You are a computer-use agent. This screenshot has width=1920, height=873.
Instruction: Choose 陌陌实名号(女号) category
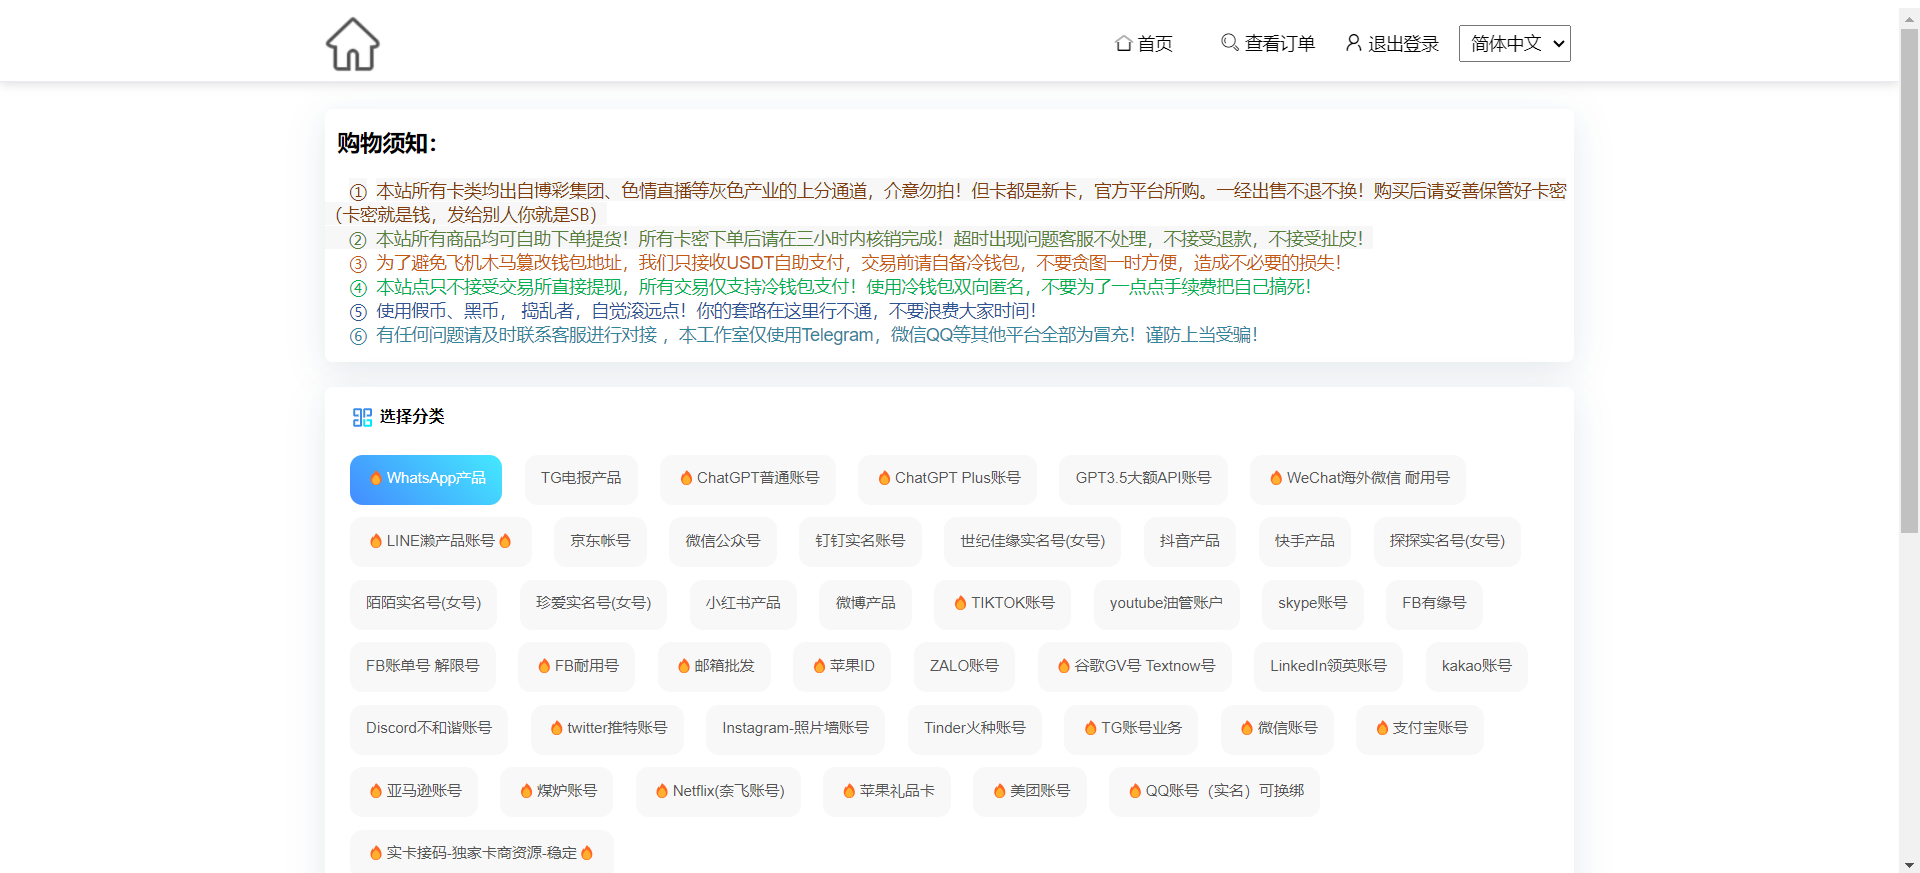point(424,604)
